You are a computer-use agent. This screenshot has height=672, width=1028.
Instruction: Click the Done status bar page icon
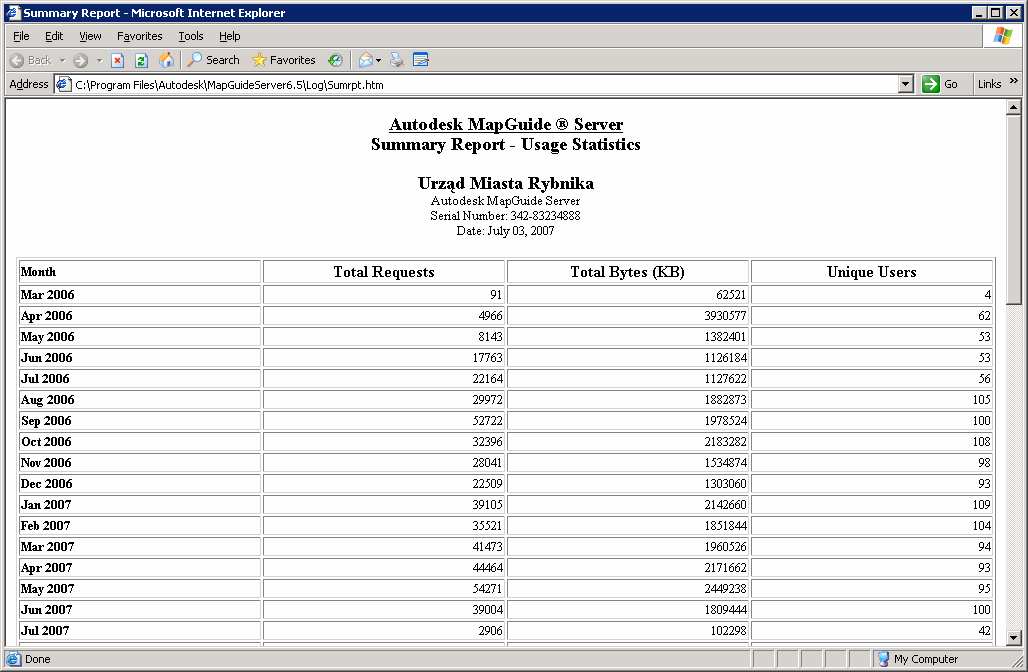[13, 659]
